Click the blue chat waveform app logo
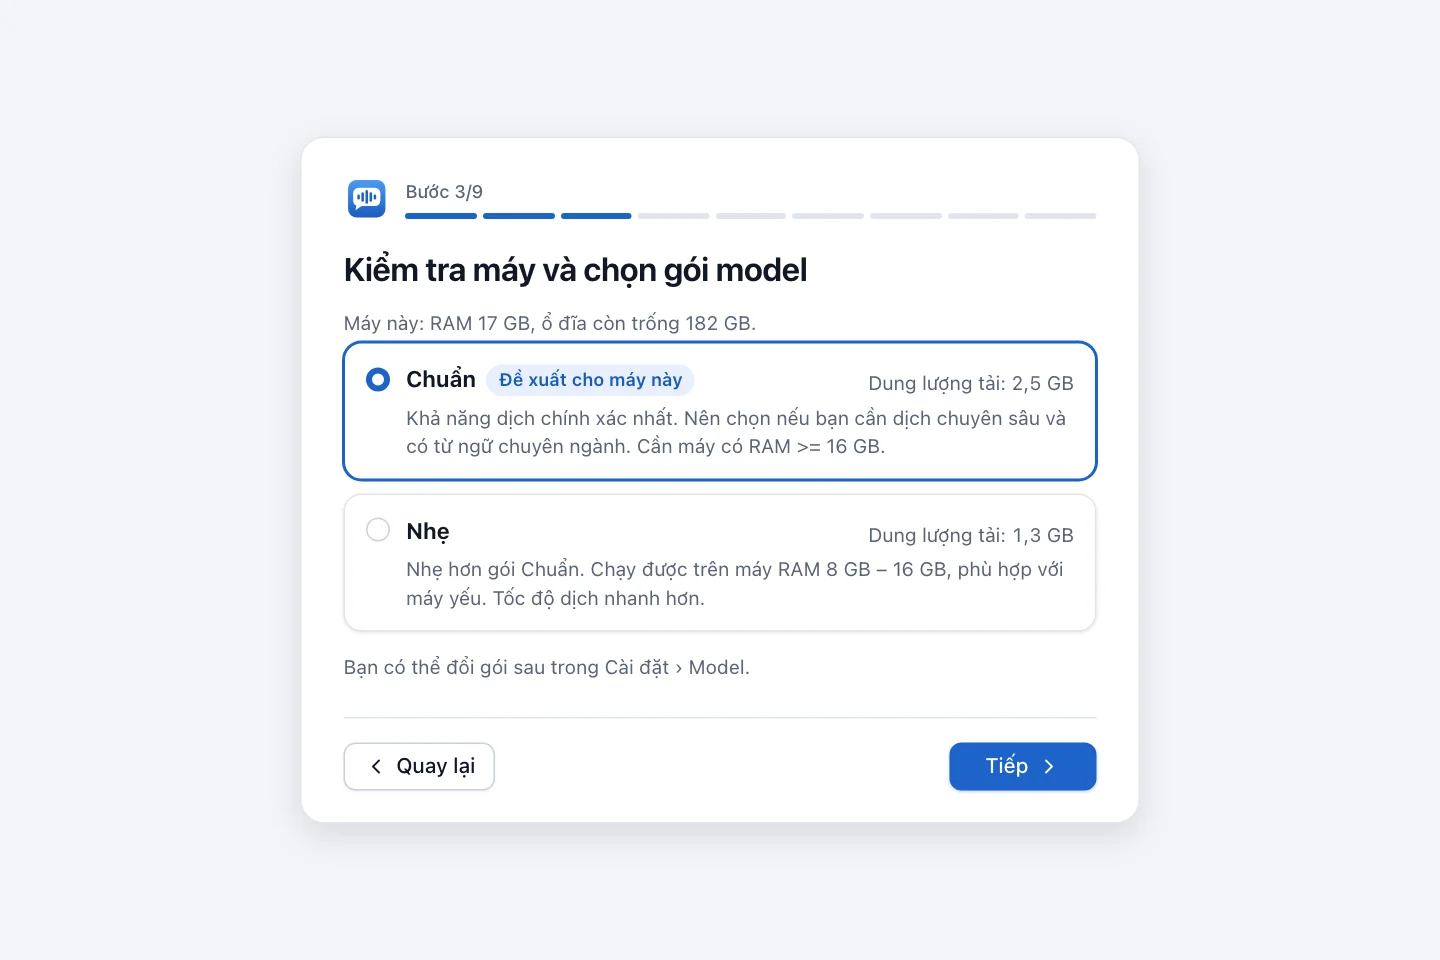 [366, 199]
